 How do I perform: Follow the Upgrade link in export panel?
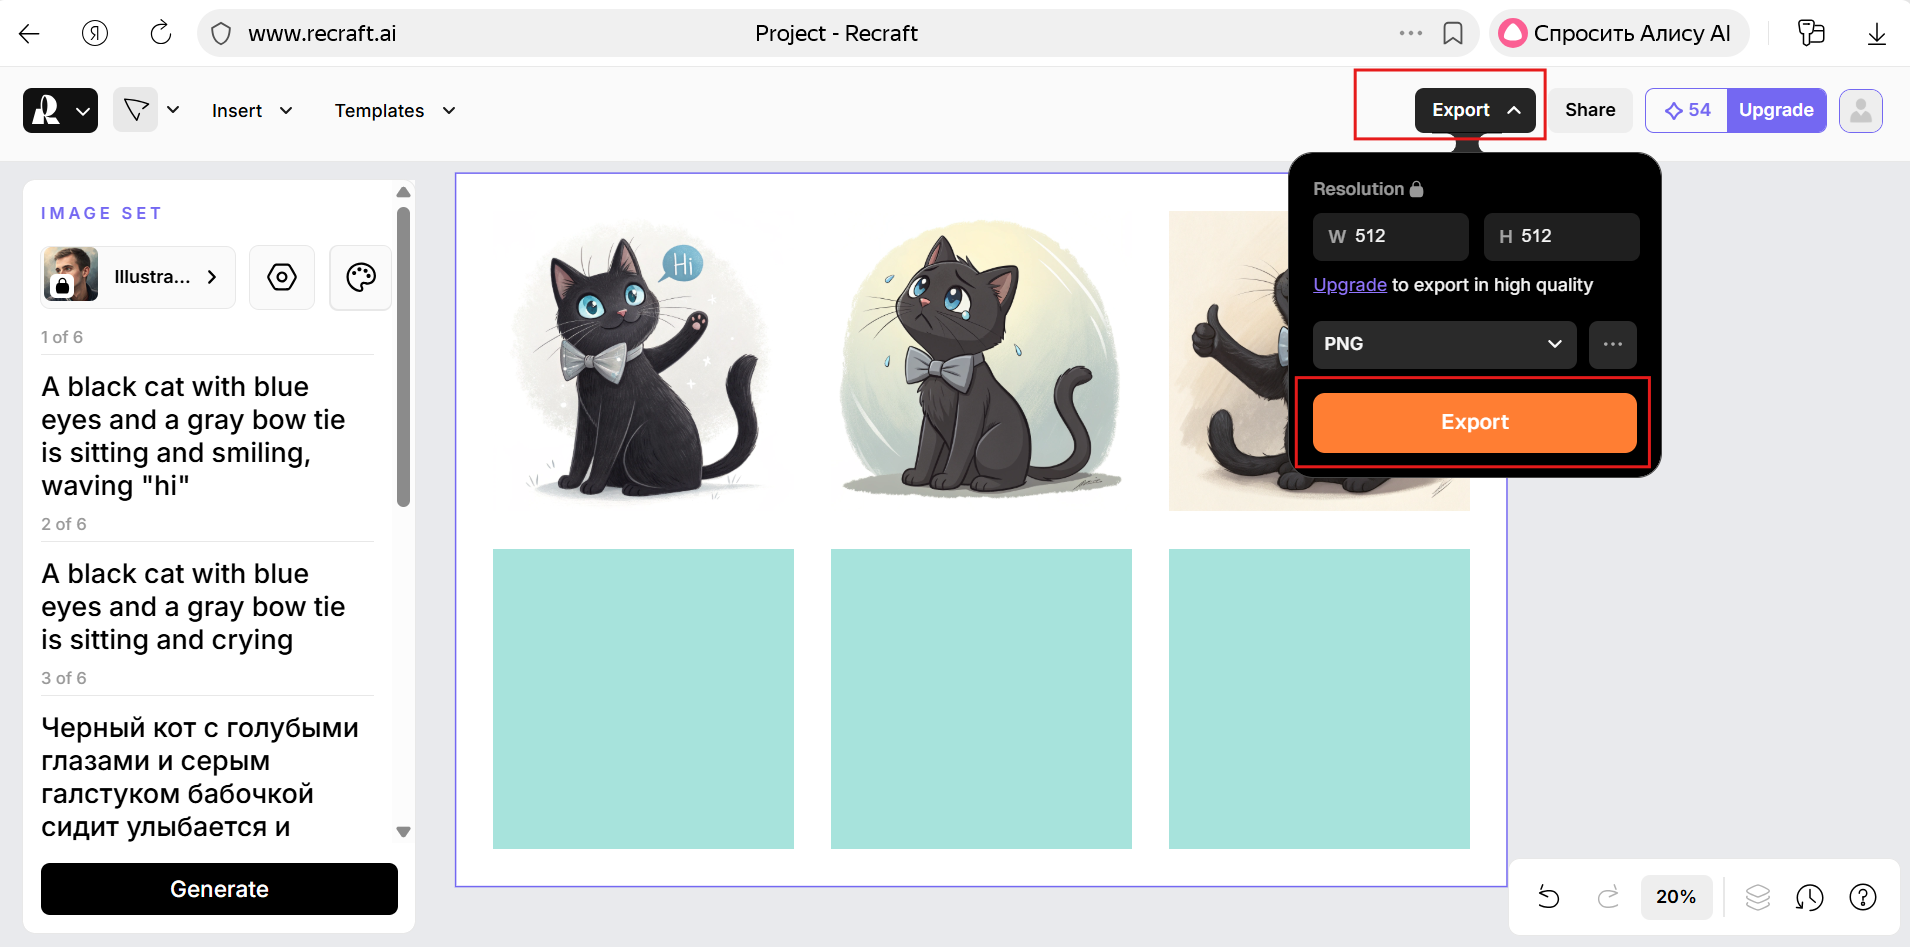point(1349,285)
